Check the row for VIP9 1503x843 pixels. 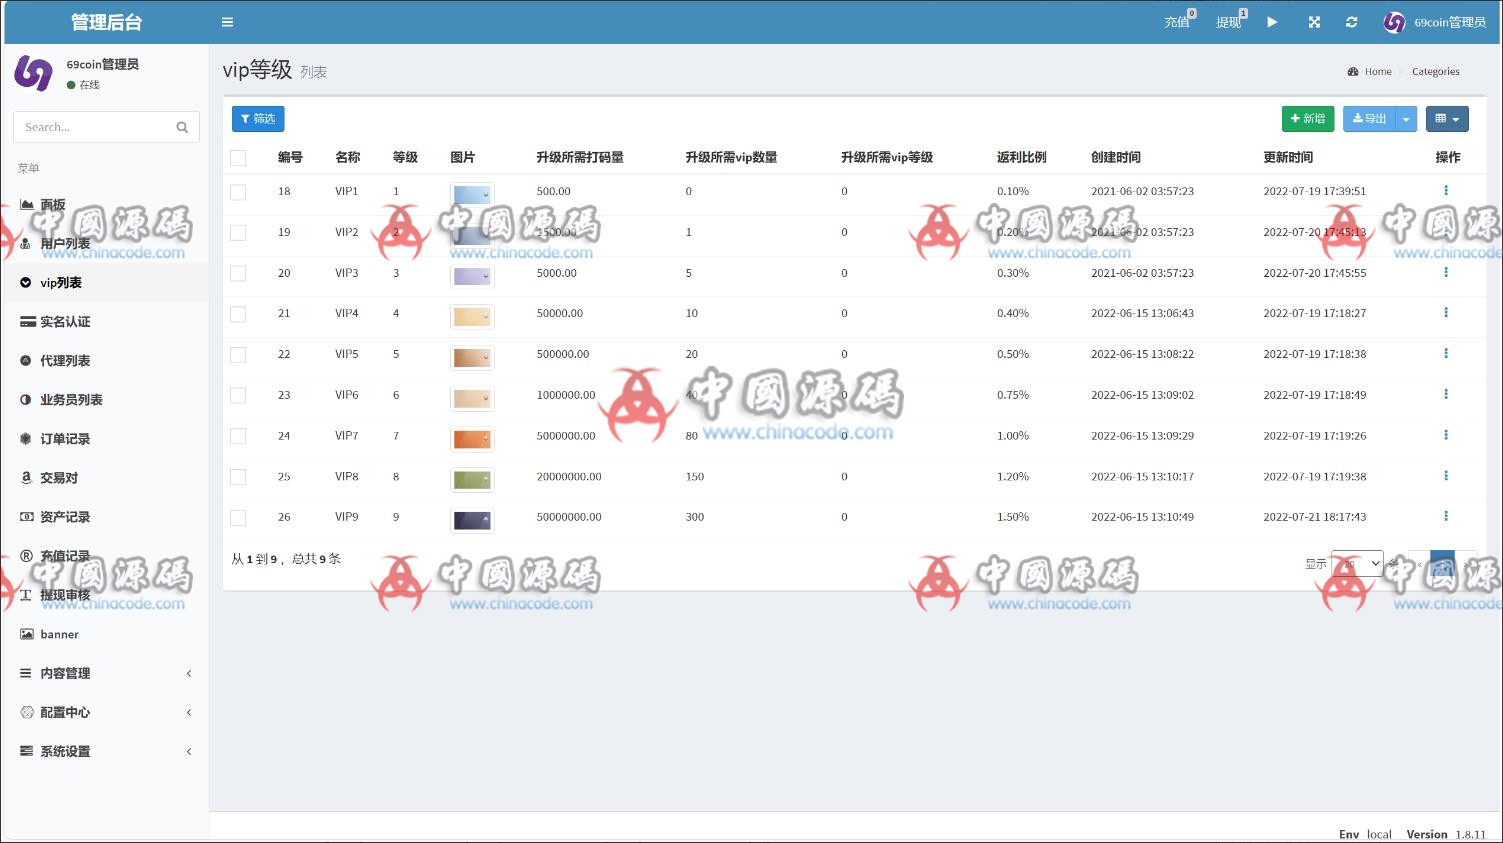(x=238, y=518)
